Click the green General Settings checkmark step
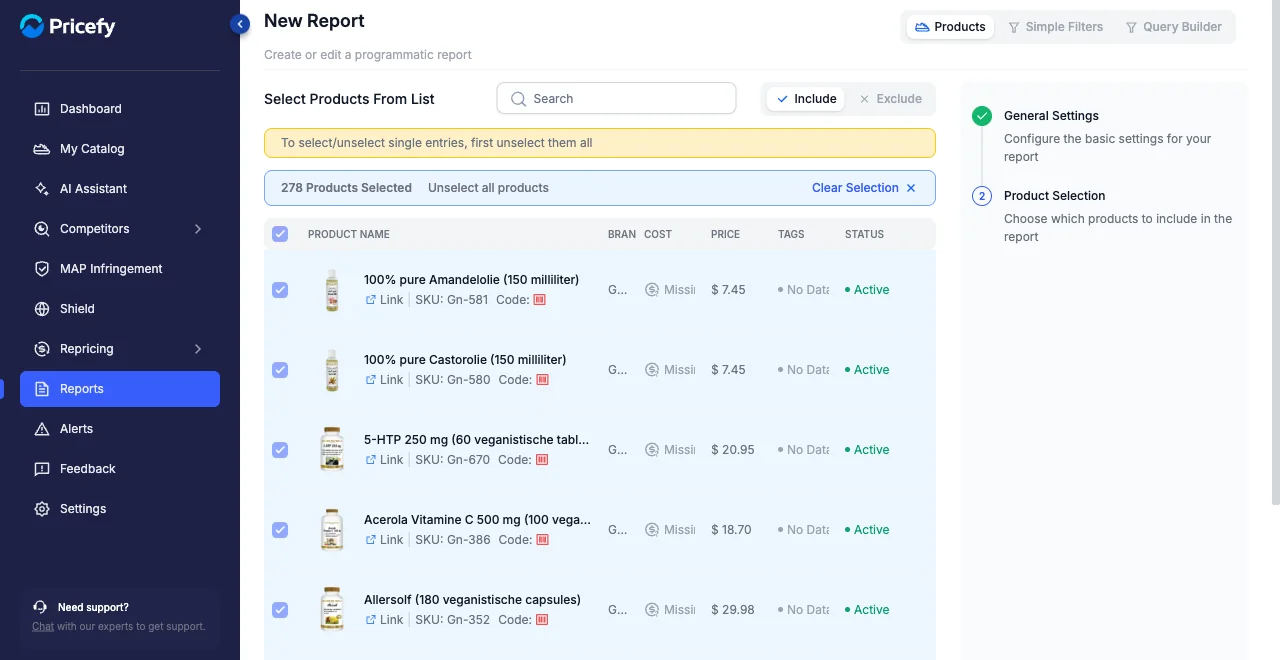This screenshot has height=660, width=1280. 982,116
